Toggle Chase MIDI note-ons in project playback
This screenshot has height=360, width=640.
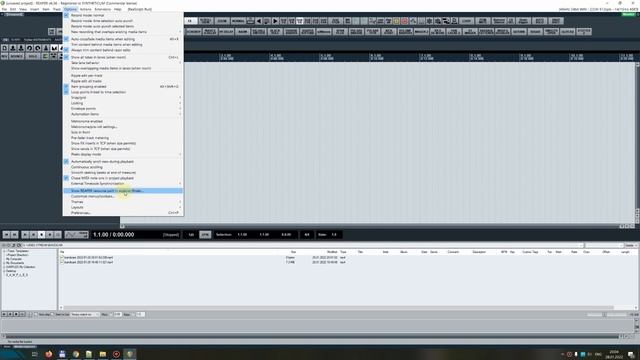pyautogui.click(x=123, y=178)
